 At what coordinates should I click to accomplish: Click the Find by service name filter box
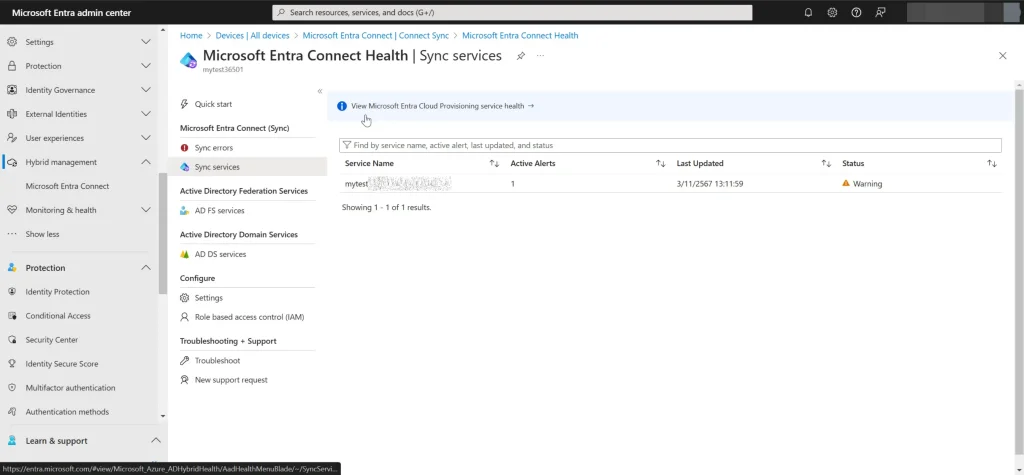(x=670, y=145)
